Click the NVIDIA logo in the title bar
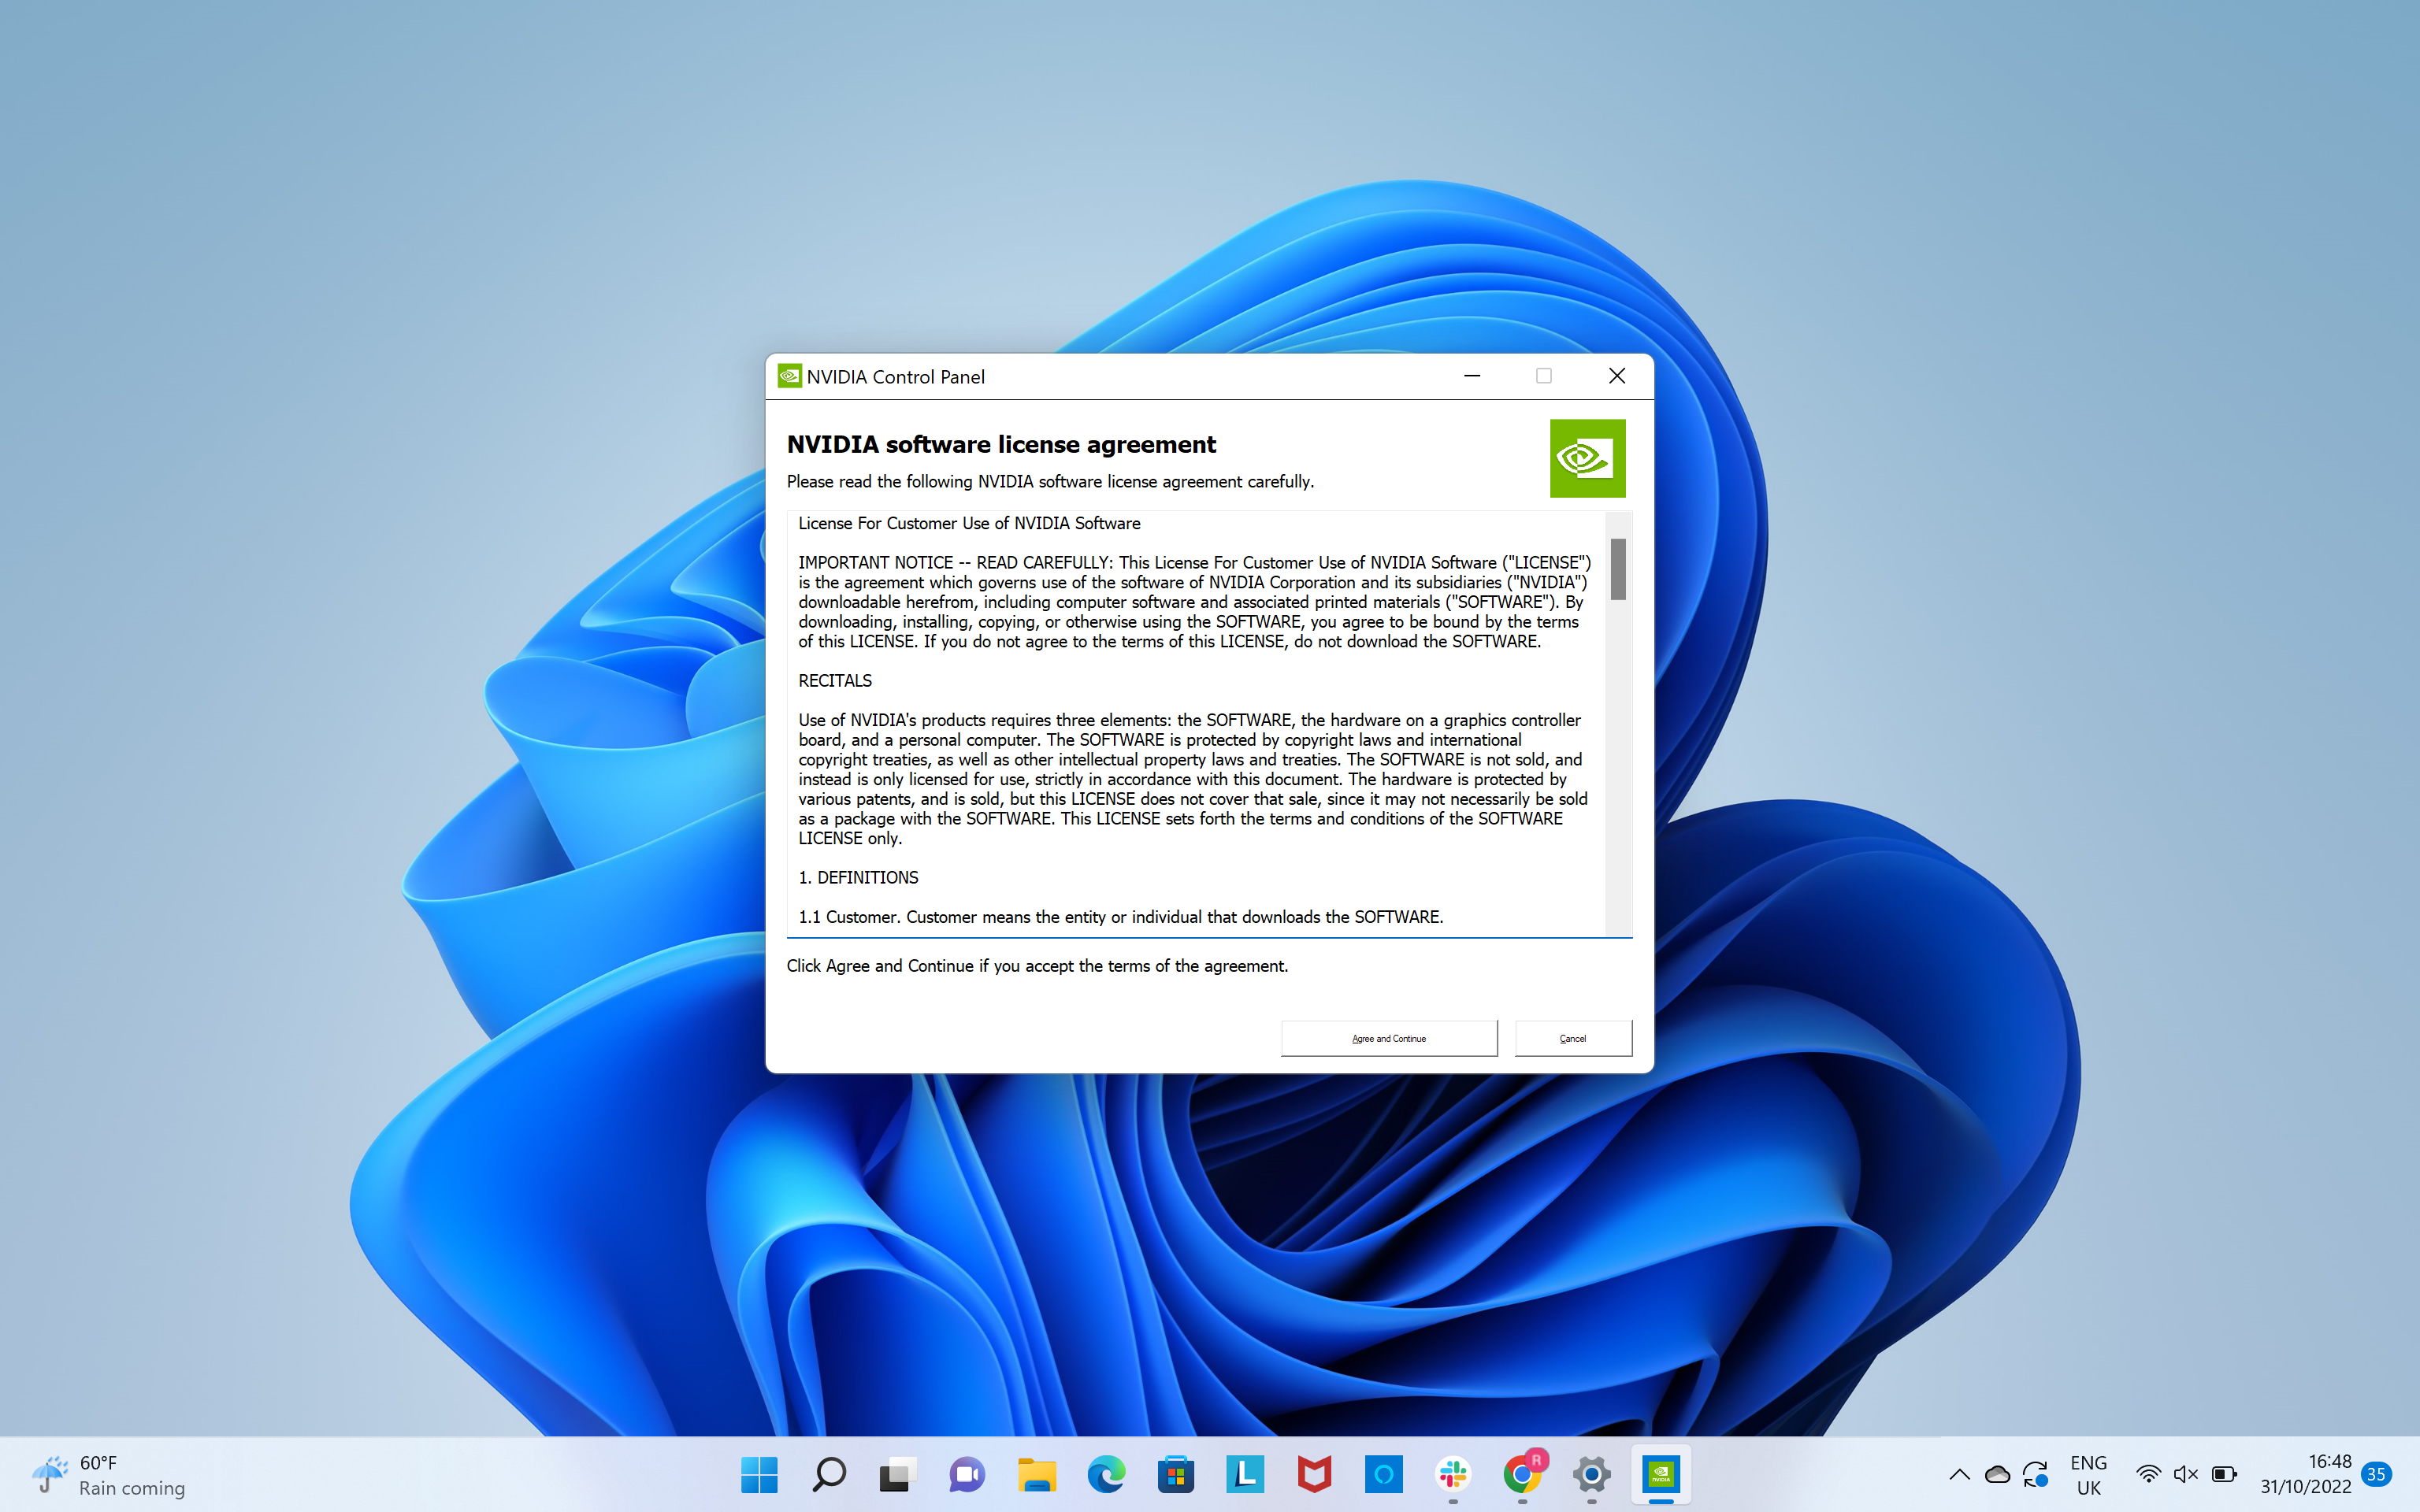The image size is (2420, 1512). (790, 376)
